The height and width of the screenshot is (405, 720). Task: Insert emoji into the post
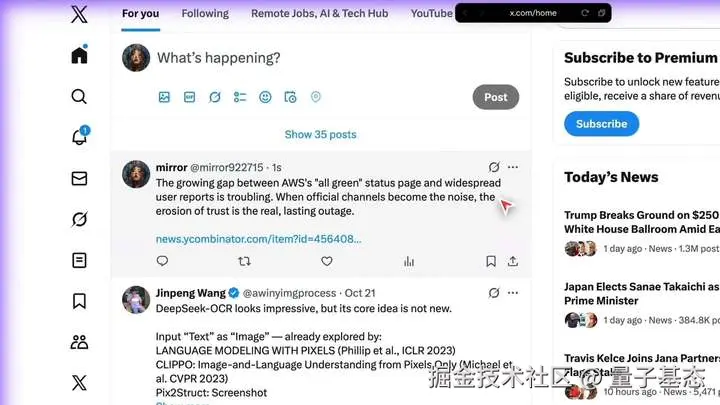(x=265, y=97)
